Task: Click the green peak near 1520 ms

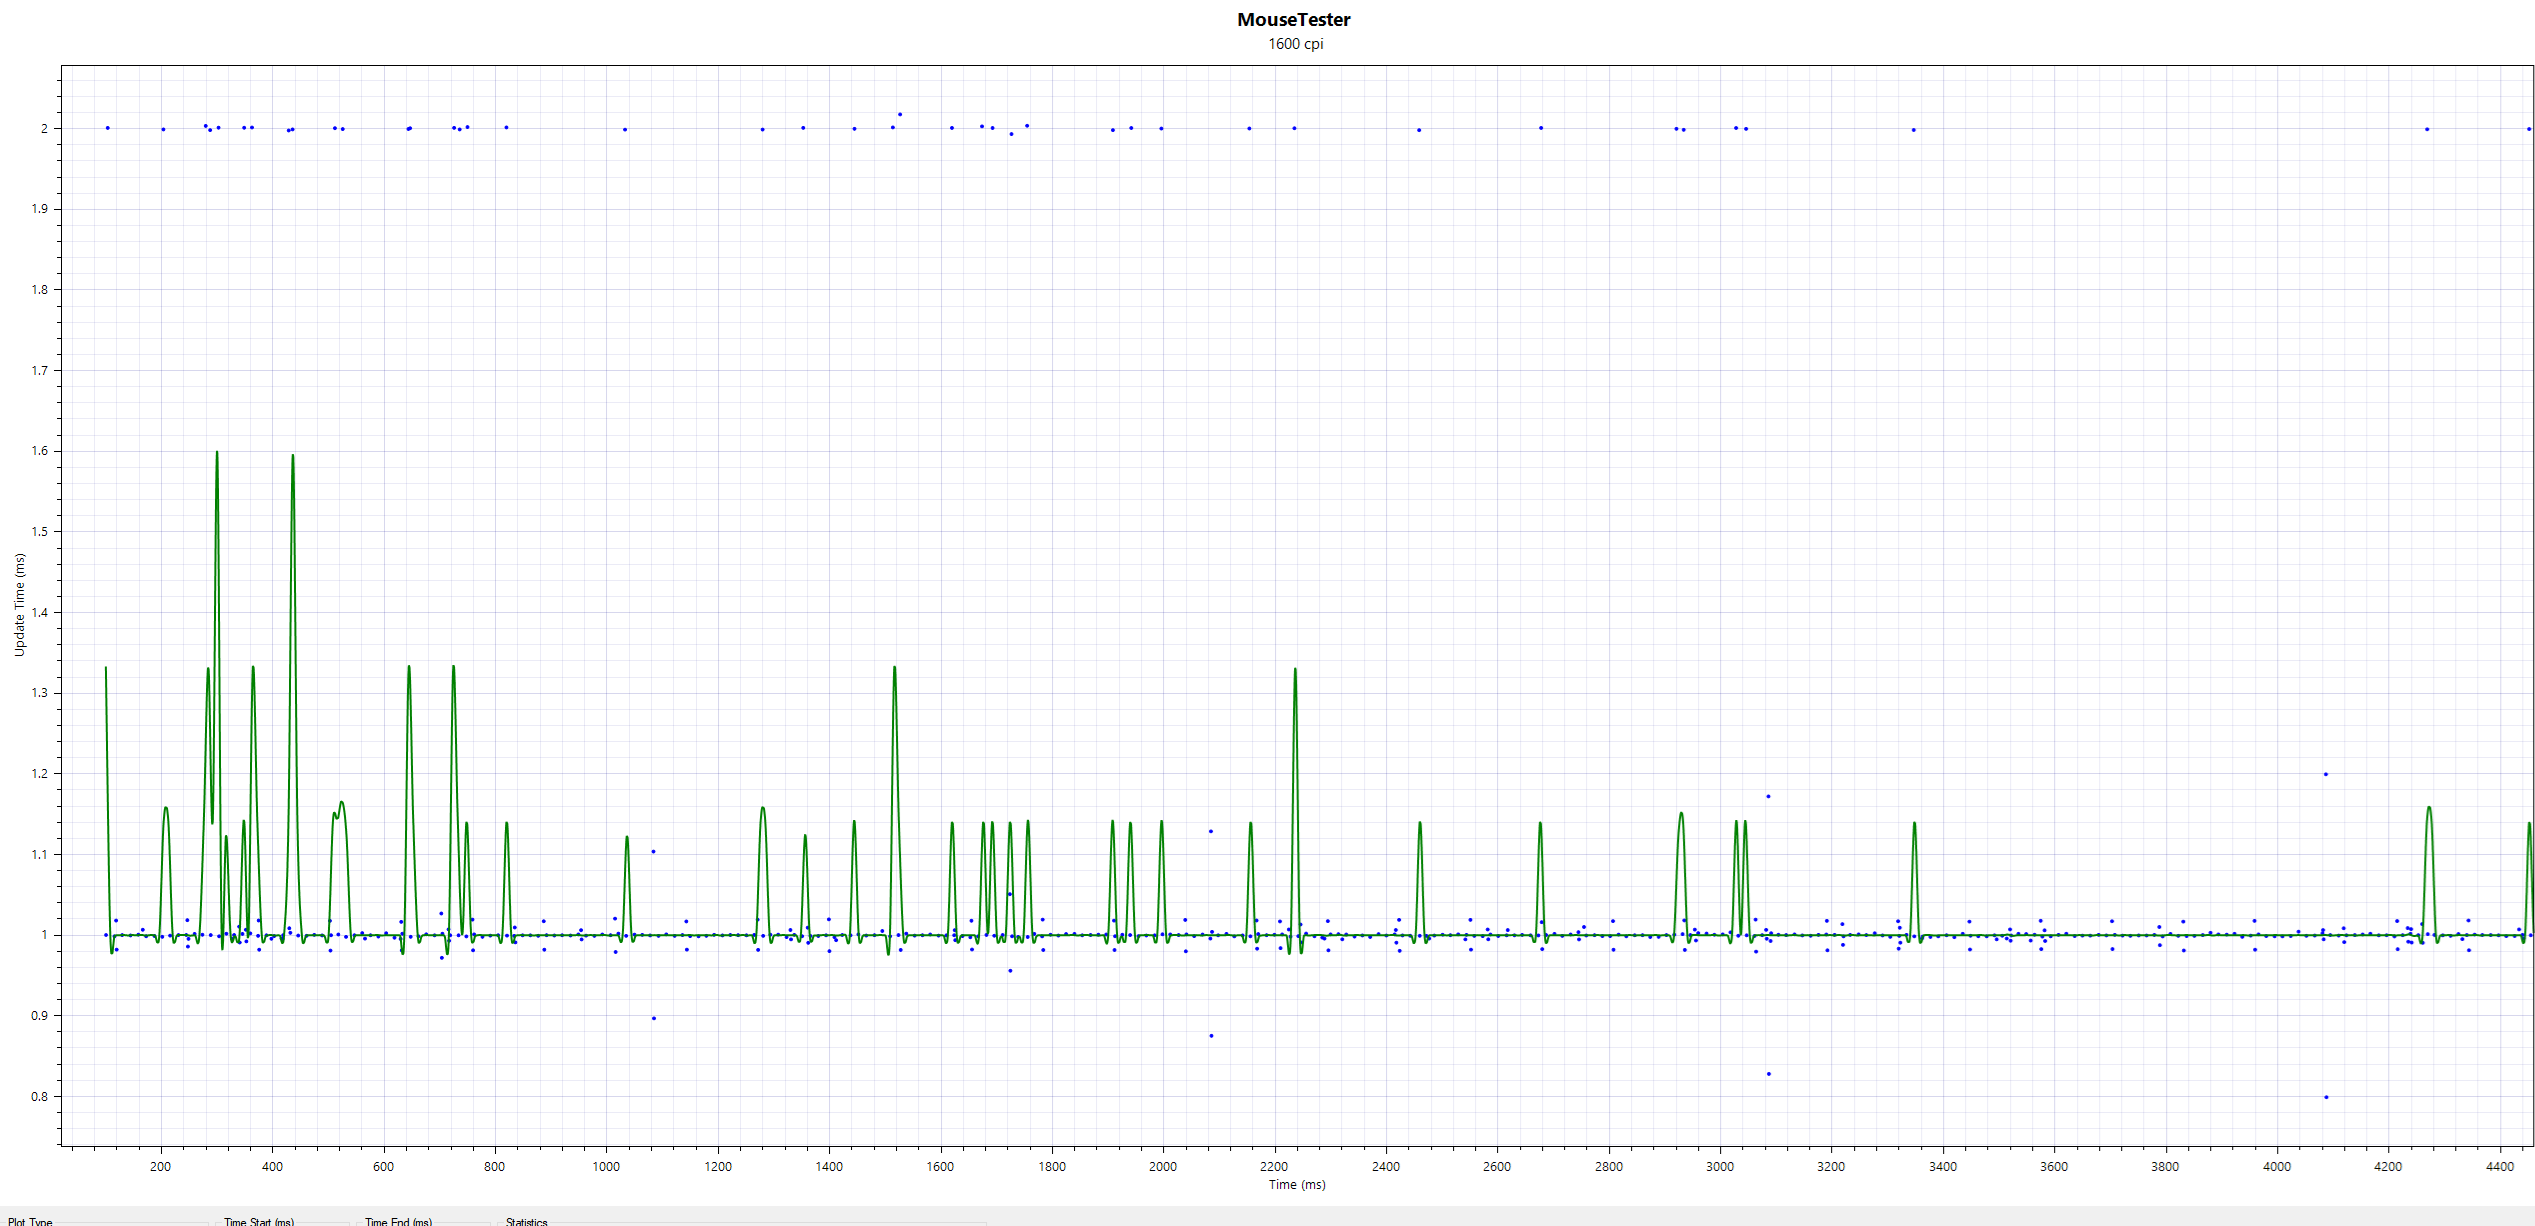Action: tap(894, 669)
